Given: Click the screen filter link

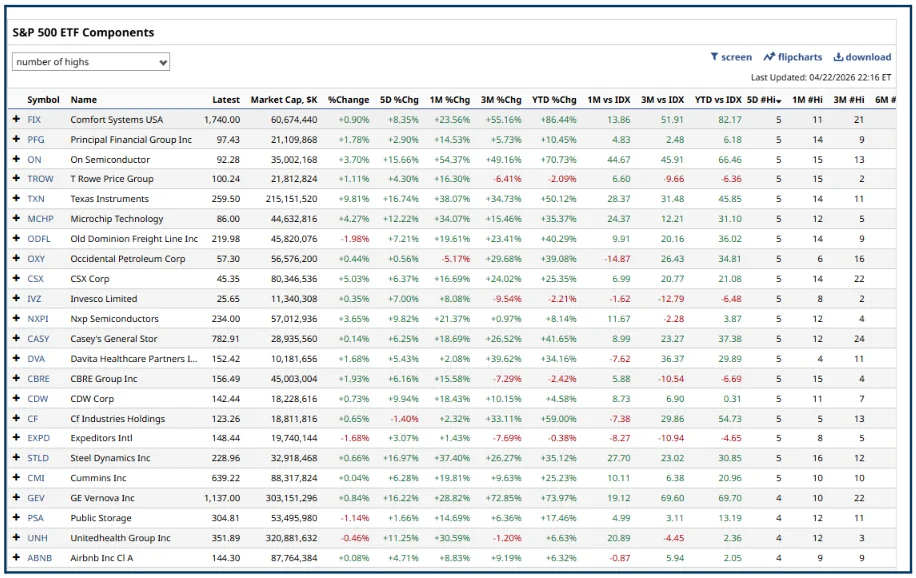Looking at the screenshot, I should (x=731, y=57).
